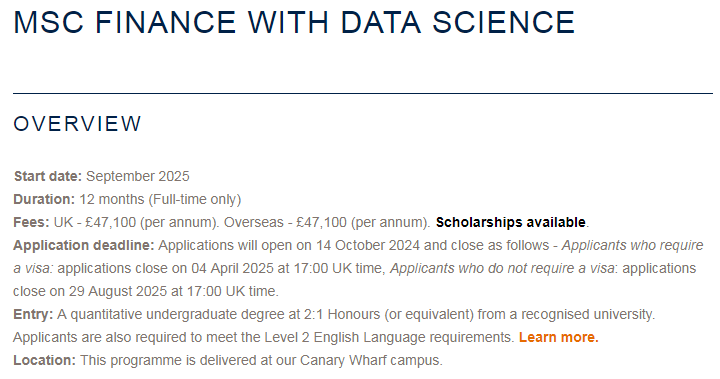This screenshot has height=379, width=720.
Task: Click the orange Learn more link
Action: [559, 337]
